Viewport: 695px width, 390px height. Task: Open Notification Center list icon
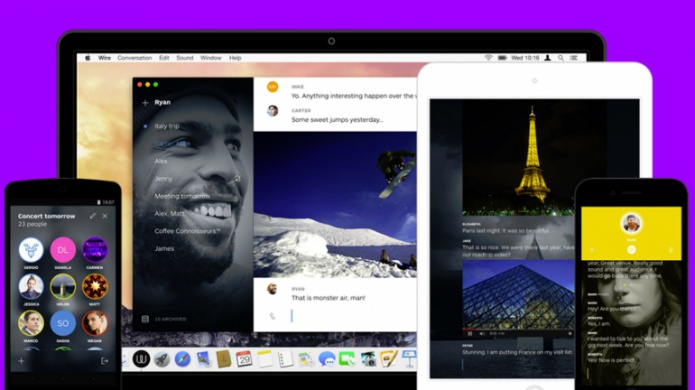click(x=574, y=58)
